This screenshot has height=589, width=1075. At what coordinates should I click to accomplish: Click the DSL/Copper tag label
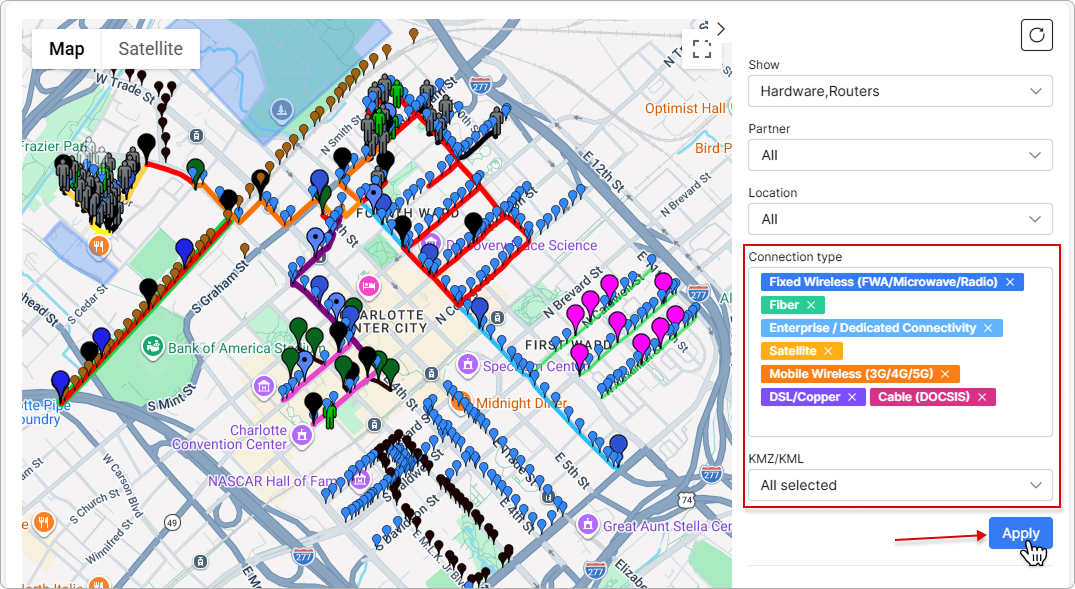804,397
